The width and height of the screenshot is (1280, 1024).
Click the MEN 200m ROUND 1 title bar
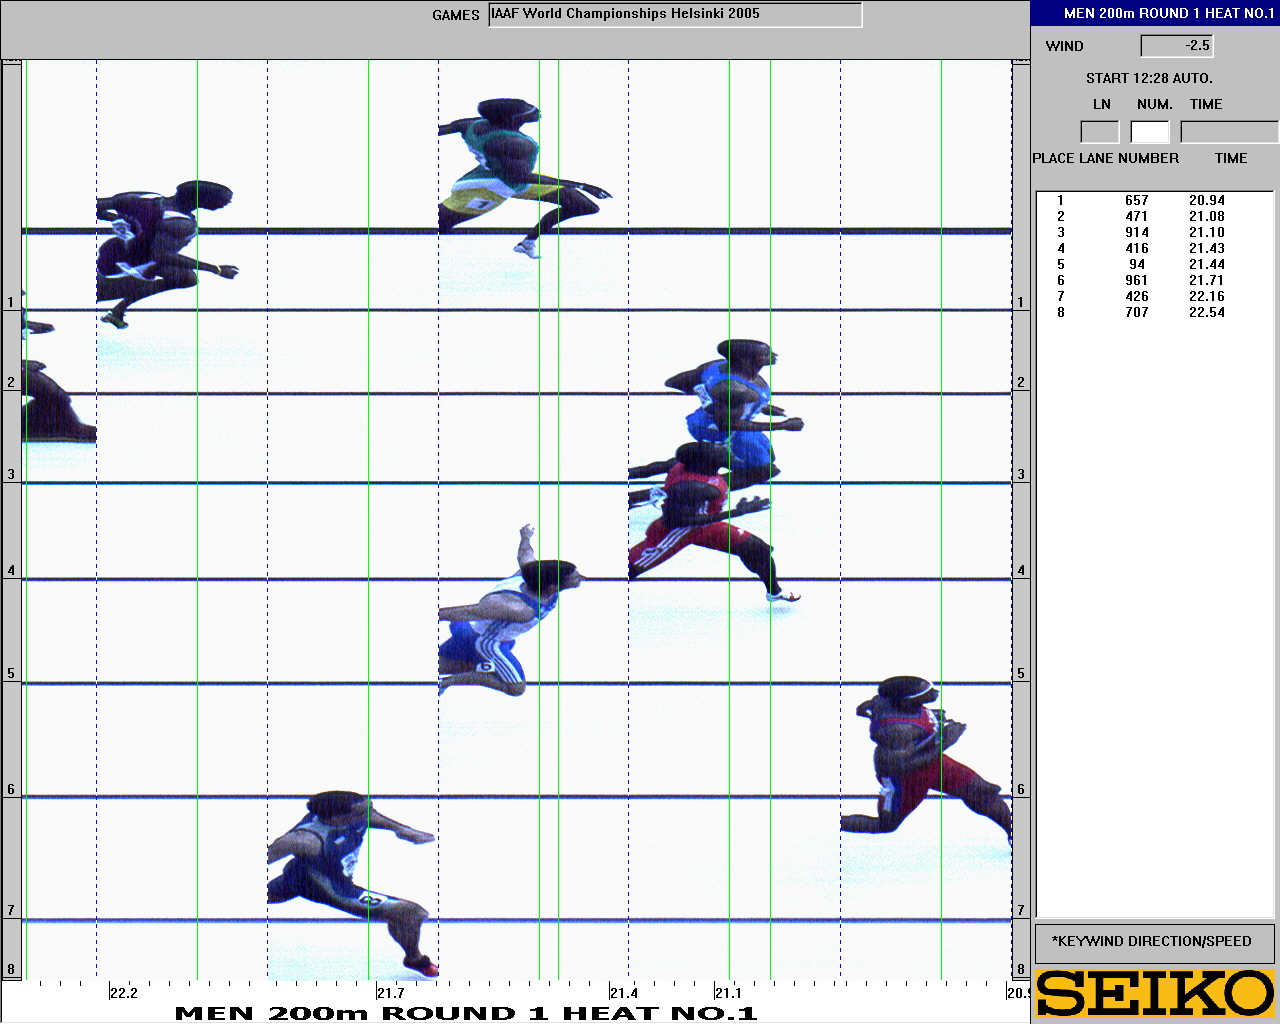point(1155,13)
